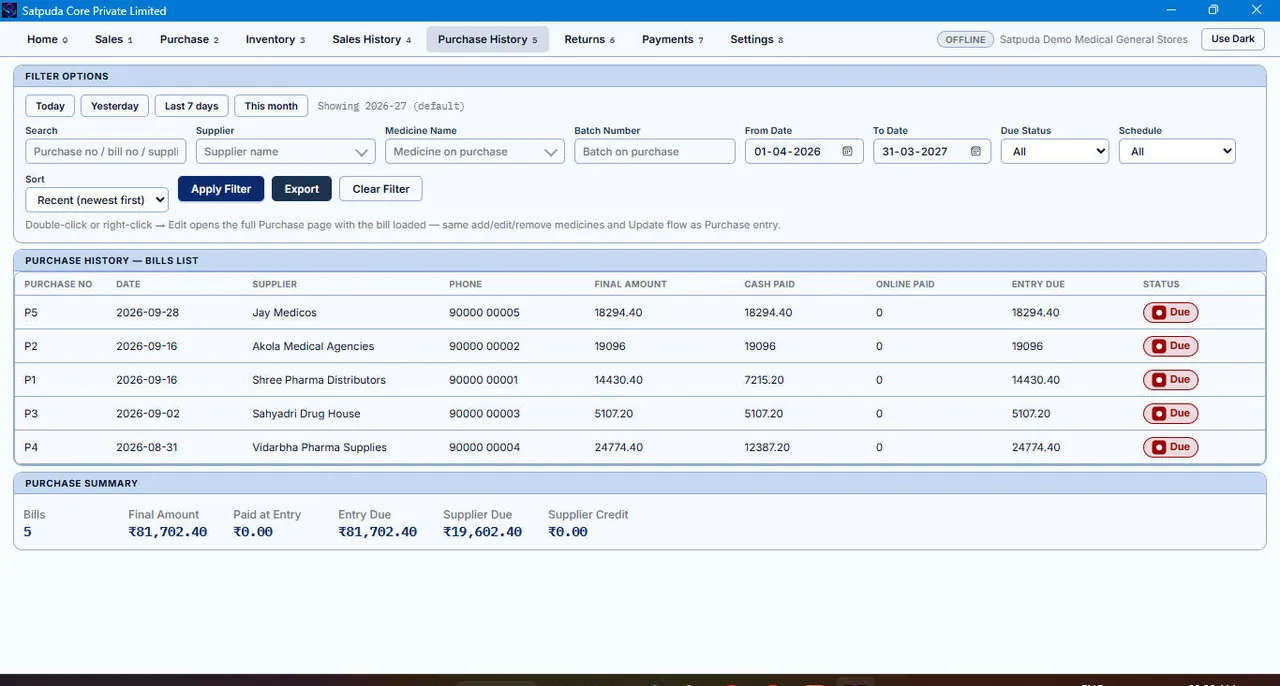Select purchase row P2
The image size is (1280, 686).
[640, 346]
